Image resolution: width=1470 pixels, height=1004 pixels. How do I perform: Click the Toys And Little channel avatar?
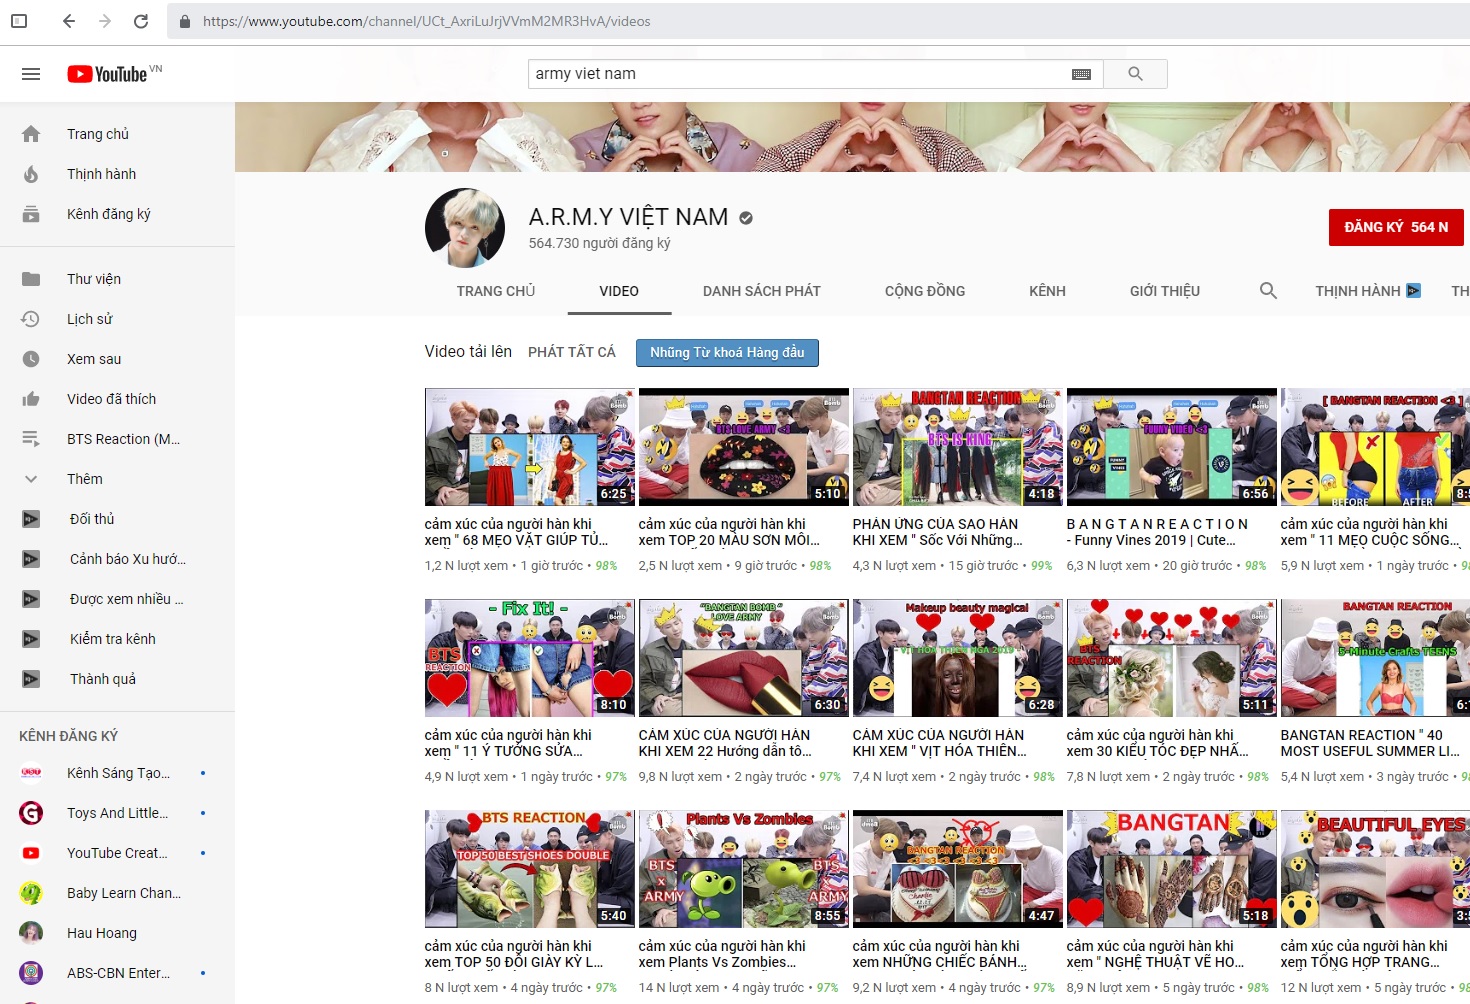tap(31, 813)
